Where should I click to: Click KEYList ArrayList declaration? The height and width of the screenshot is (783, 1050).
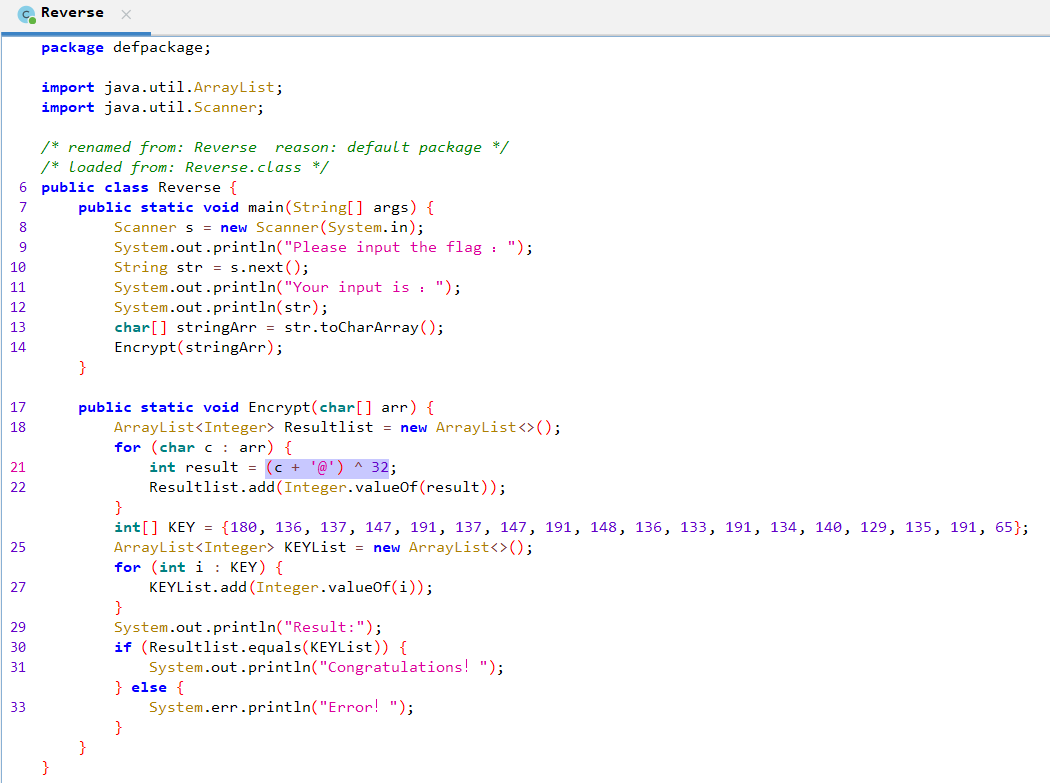point(323,547)
